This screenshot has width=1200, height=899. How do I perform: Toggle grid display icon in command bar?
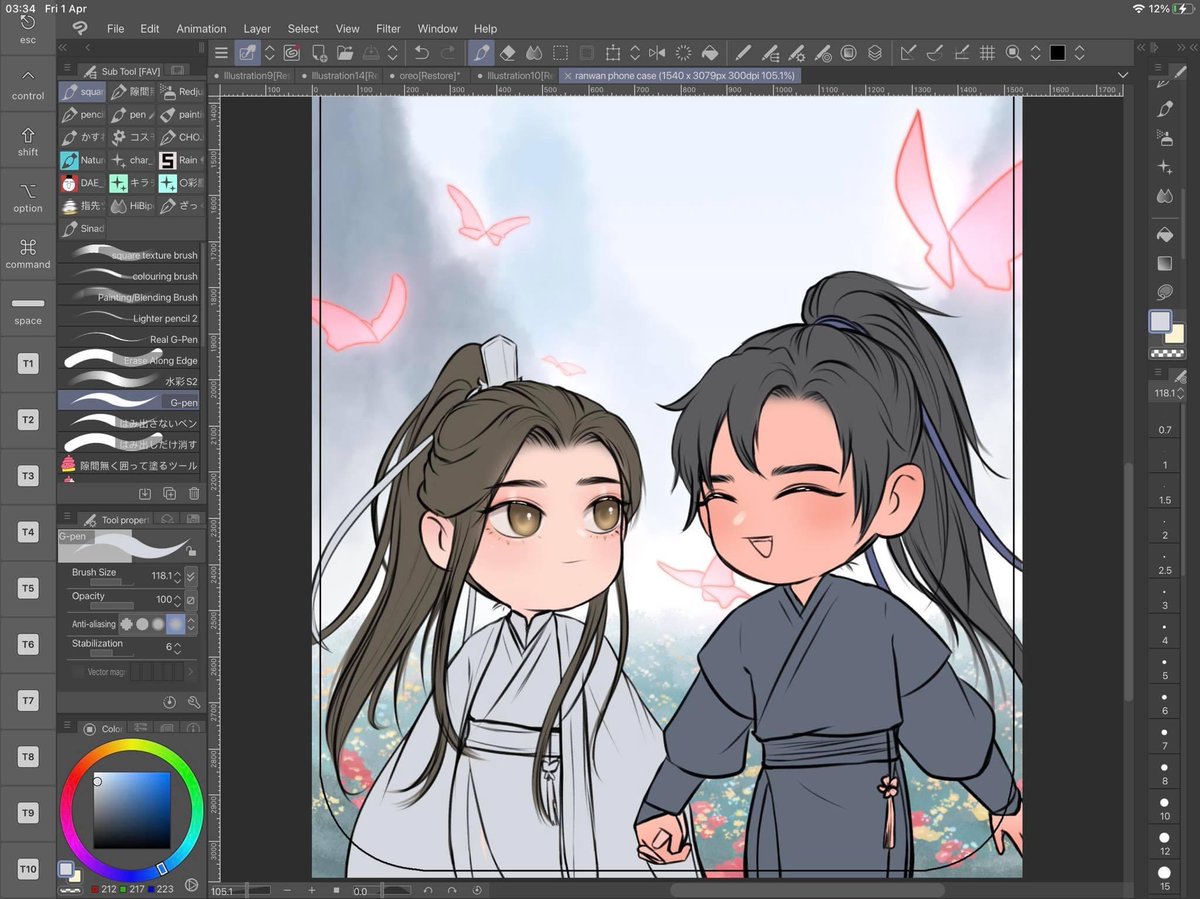coord(987,53)
